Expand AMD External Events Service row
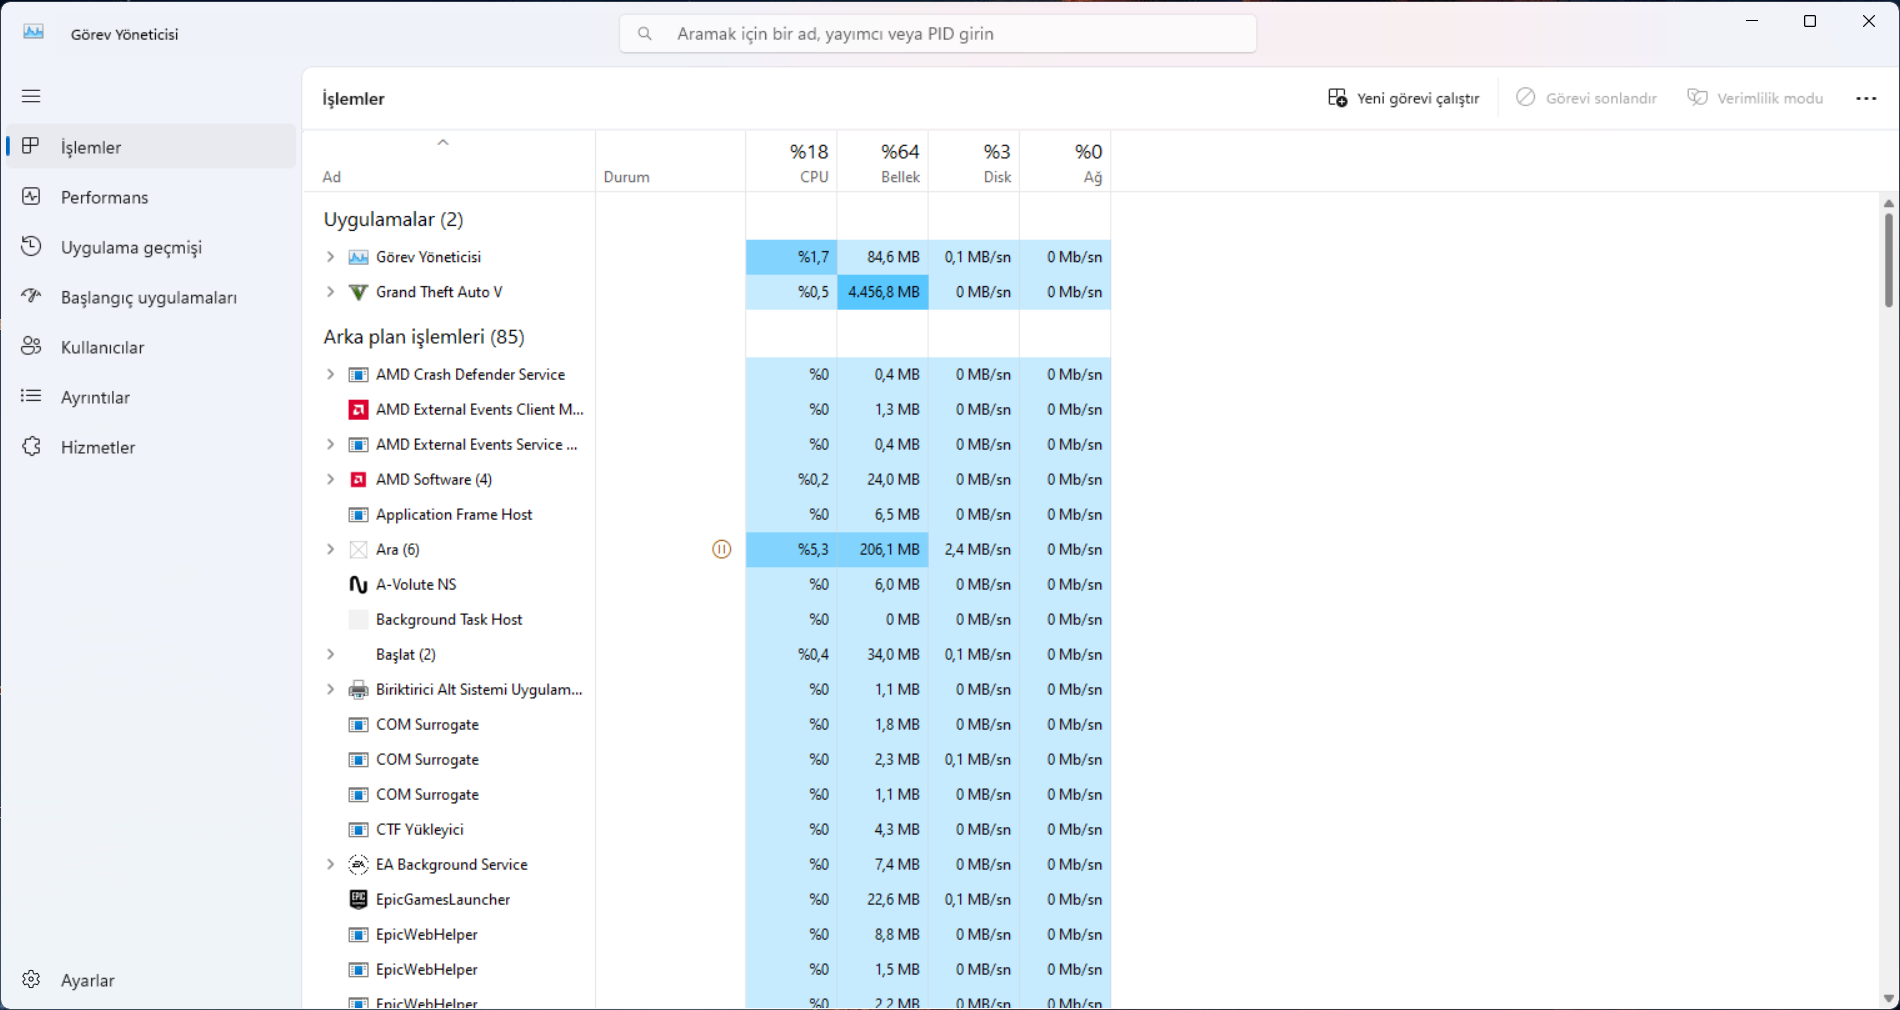This screenshot has width=1900, height=1010. pos(330,444)
